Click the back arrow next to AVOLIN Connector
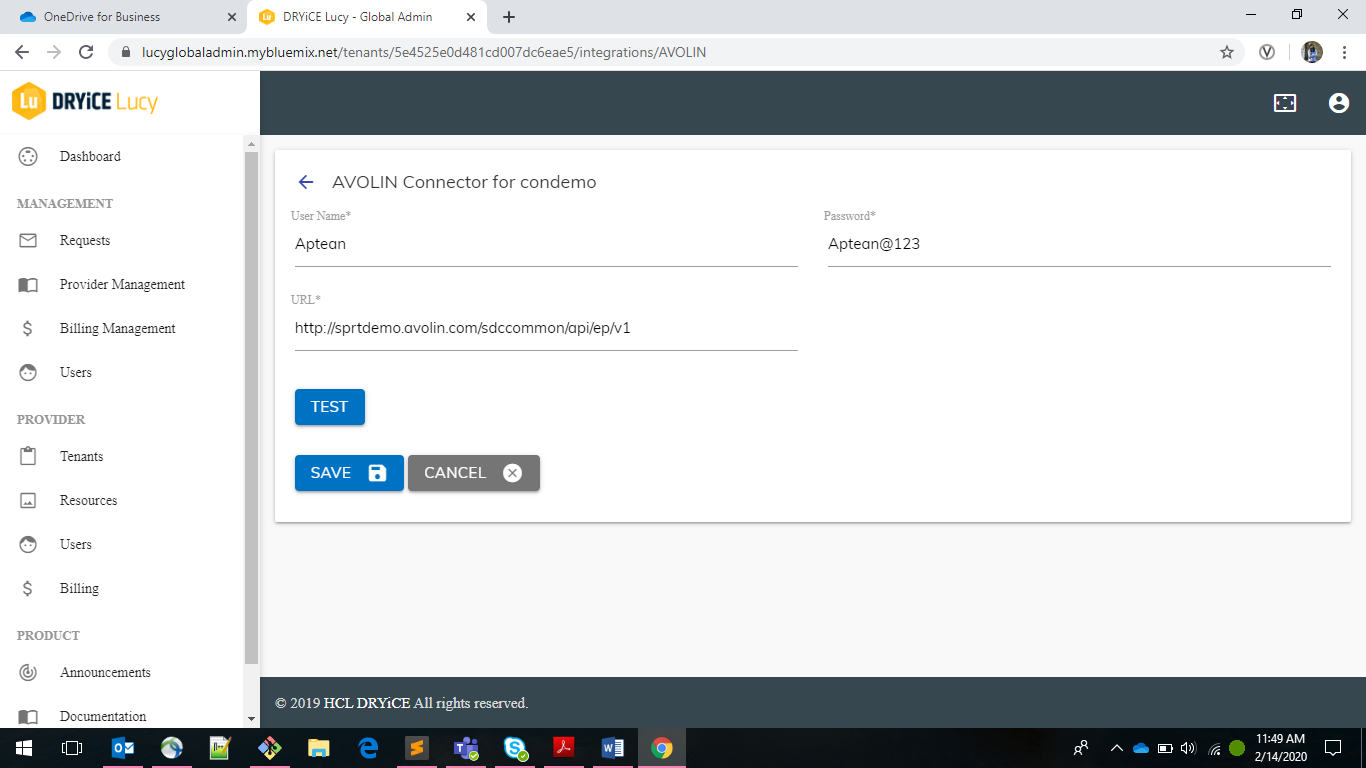 (306, 182)
